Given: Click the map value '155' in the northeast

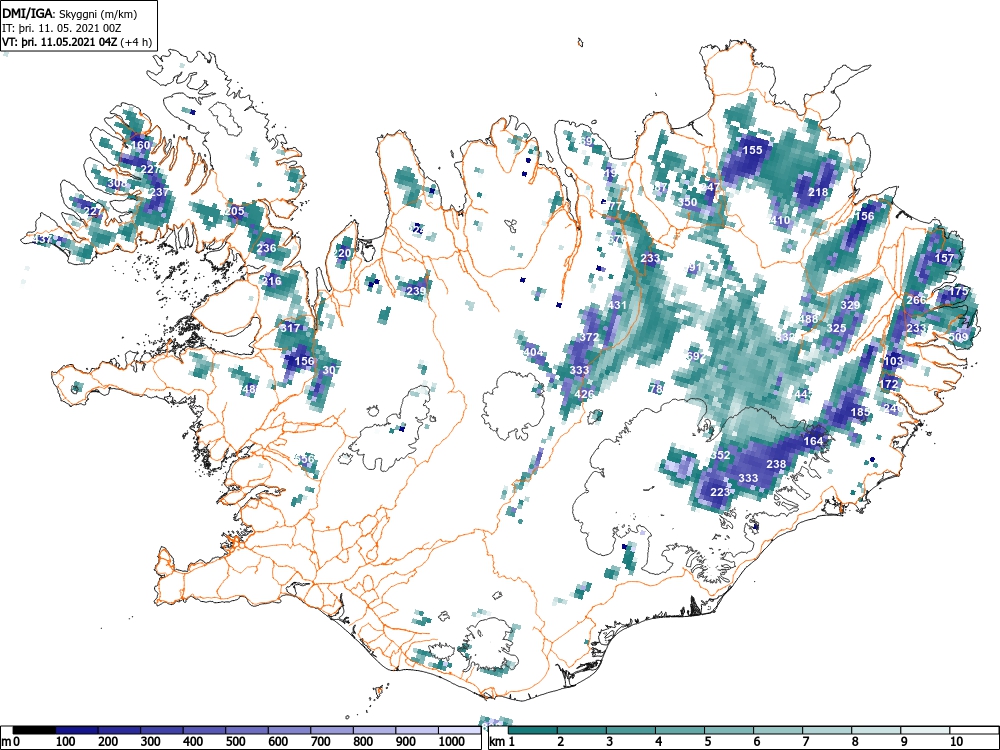Looking at the screenshot, I should (x=753, y=150).
